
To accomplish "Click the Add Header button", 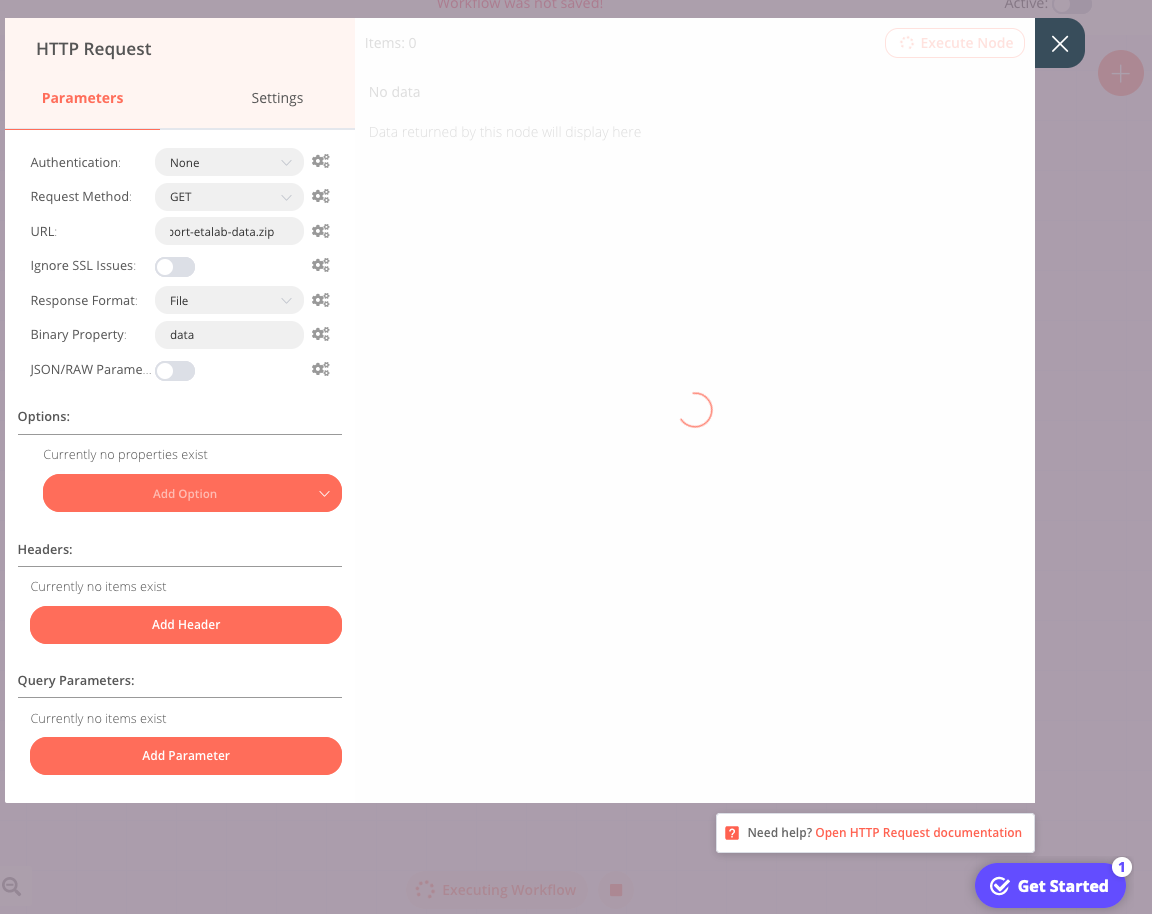I will 185,624.
